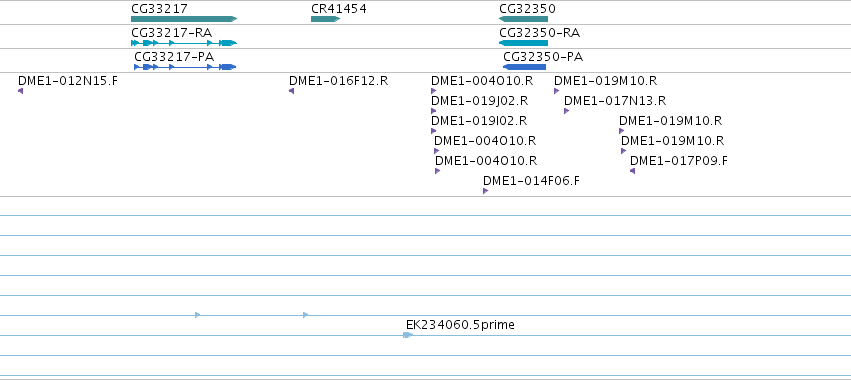Viewport: 851px width, 380px height.
Task: Open the CG33217-RA transcript label
Action: tap(172, 33)
